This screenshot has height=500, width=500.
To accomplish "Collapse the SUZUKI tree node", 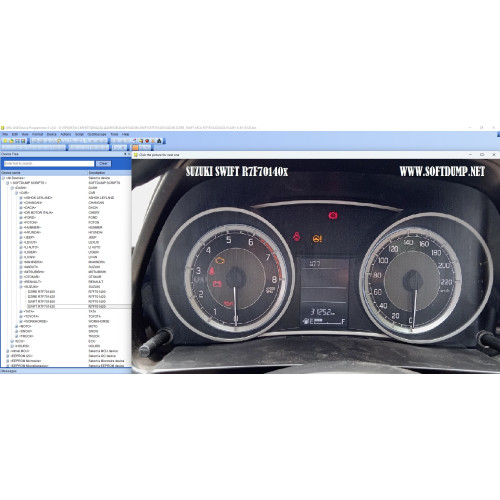I will (21, 286).
